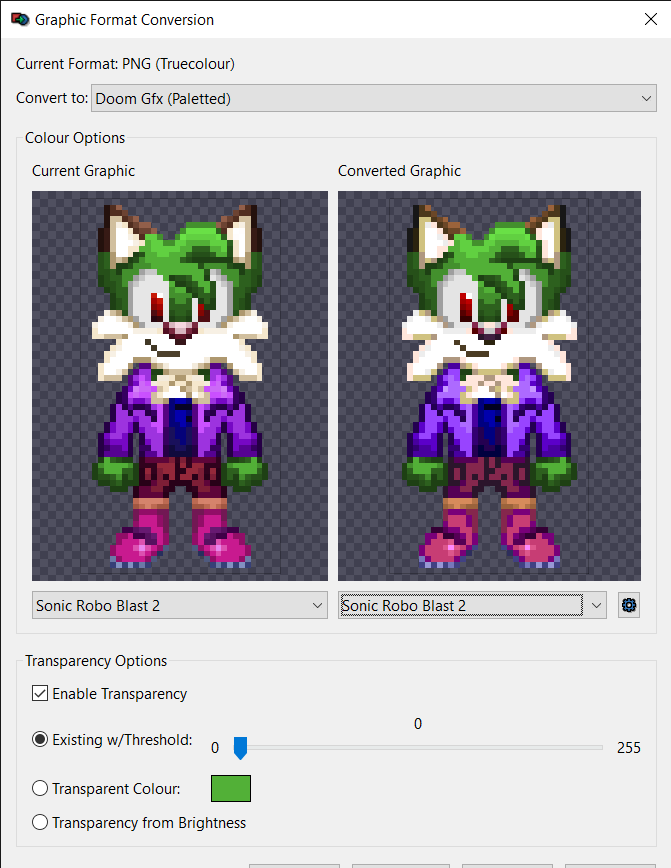This screenshot has height=868, width=671.
Task: Open the palette settings gear icon
Action: pyautogui.click(x=629, y=605)
